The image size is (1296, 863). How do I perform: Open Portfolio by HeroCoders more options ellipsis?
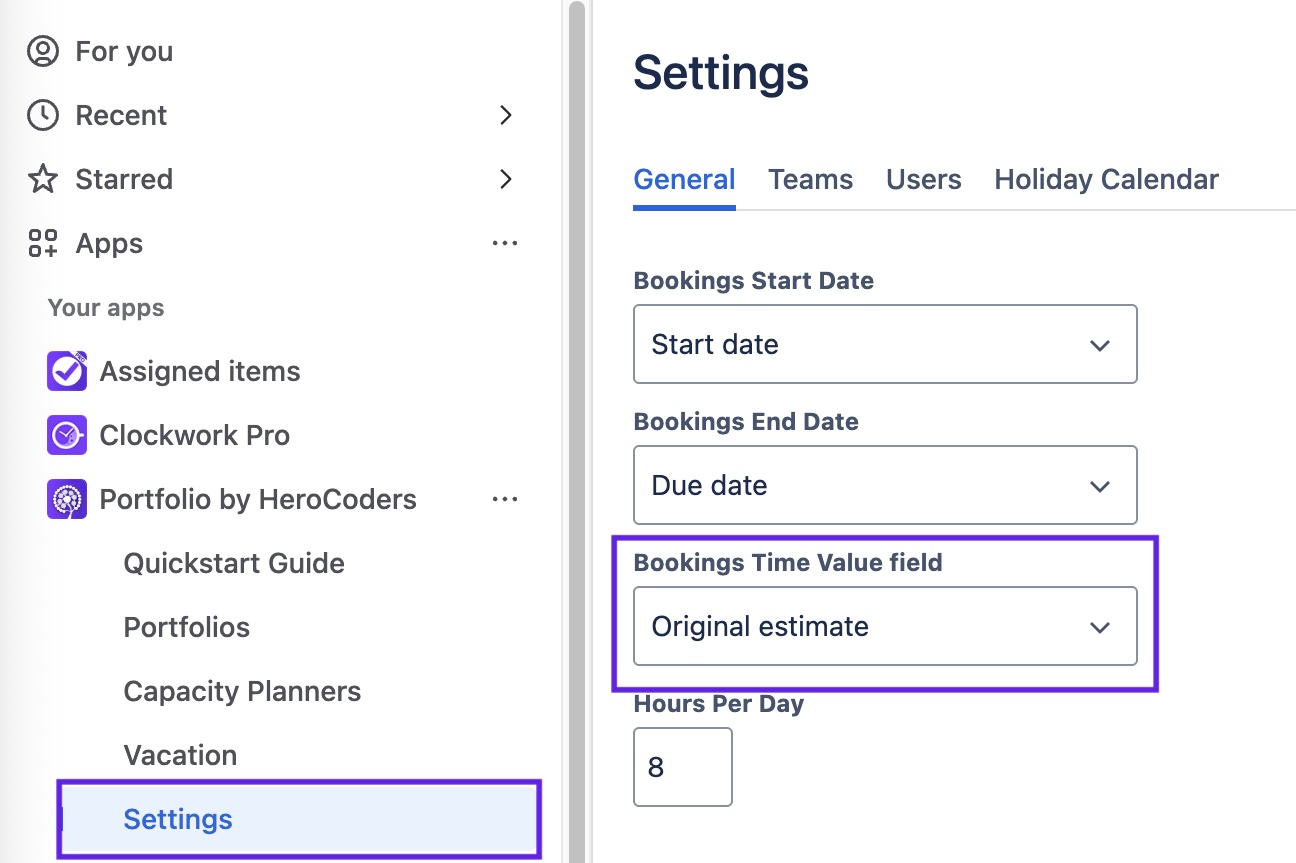pos(505,499)
